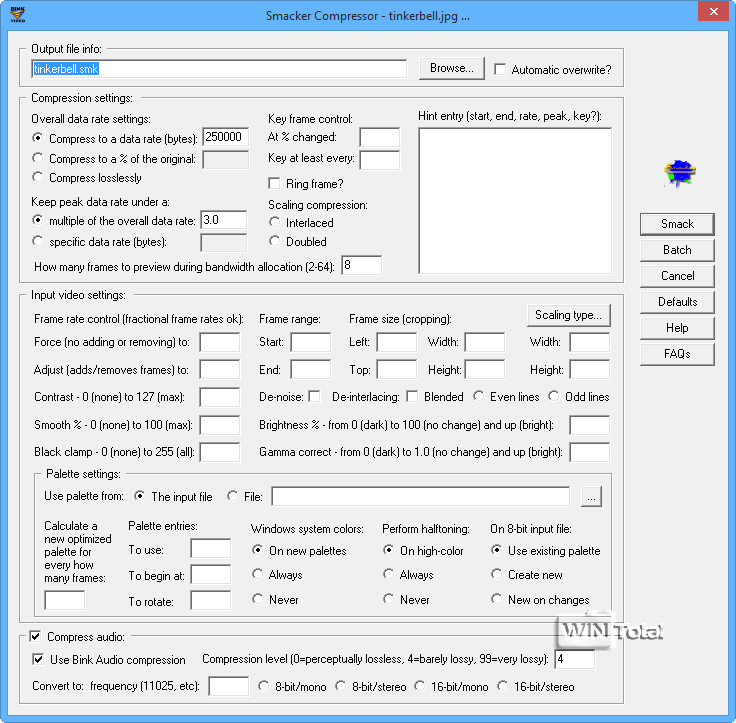The width and height of the screenshot is (736, 723).
Task: Click the Frame range End field
Action: point(310,369)
